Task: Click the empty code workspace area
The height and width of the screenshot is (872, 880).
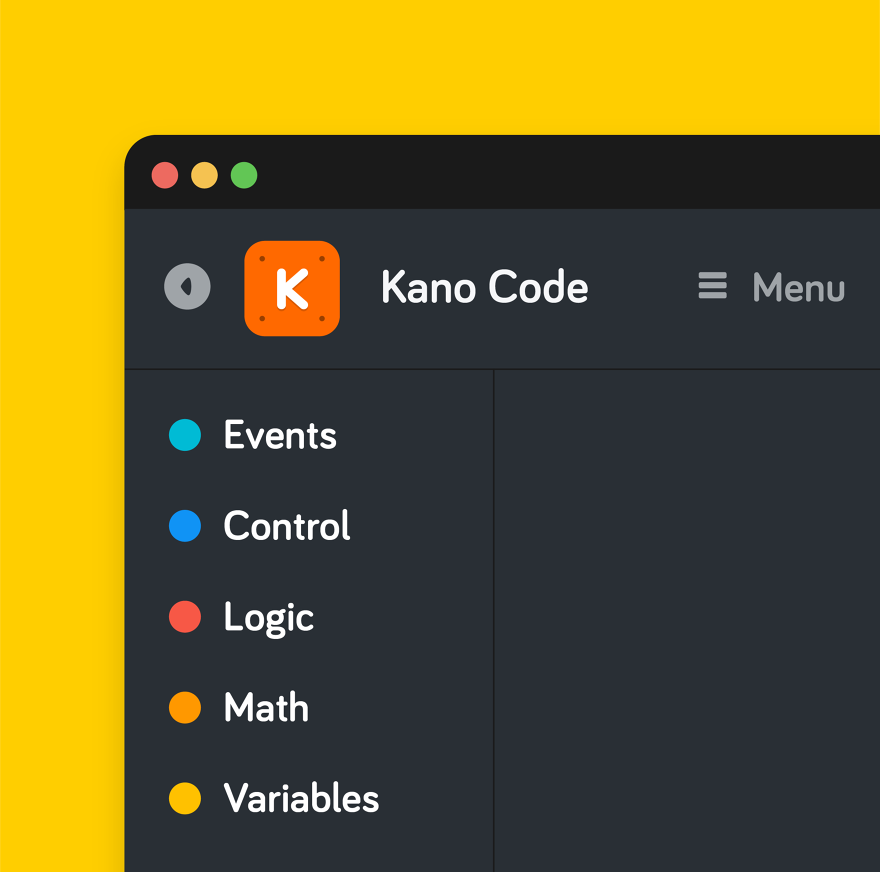Action: coord(687,620)
